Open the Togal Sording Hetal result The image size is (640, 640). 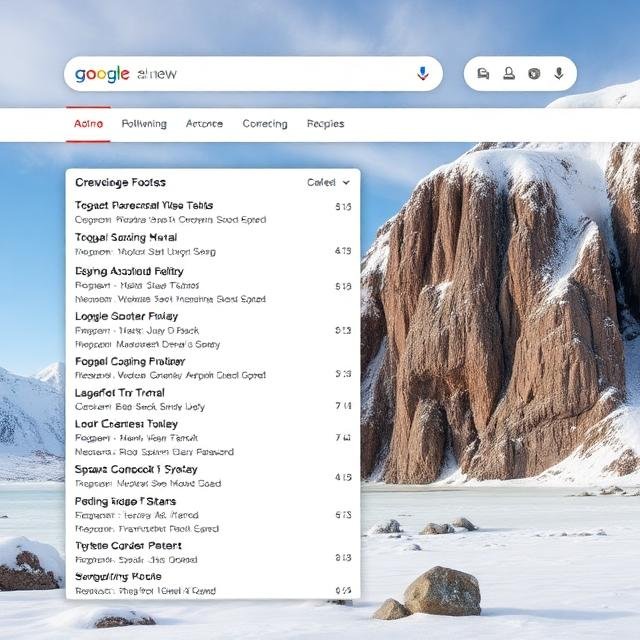coord(126,238)
